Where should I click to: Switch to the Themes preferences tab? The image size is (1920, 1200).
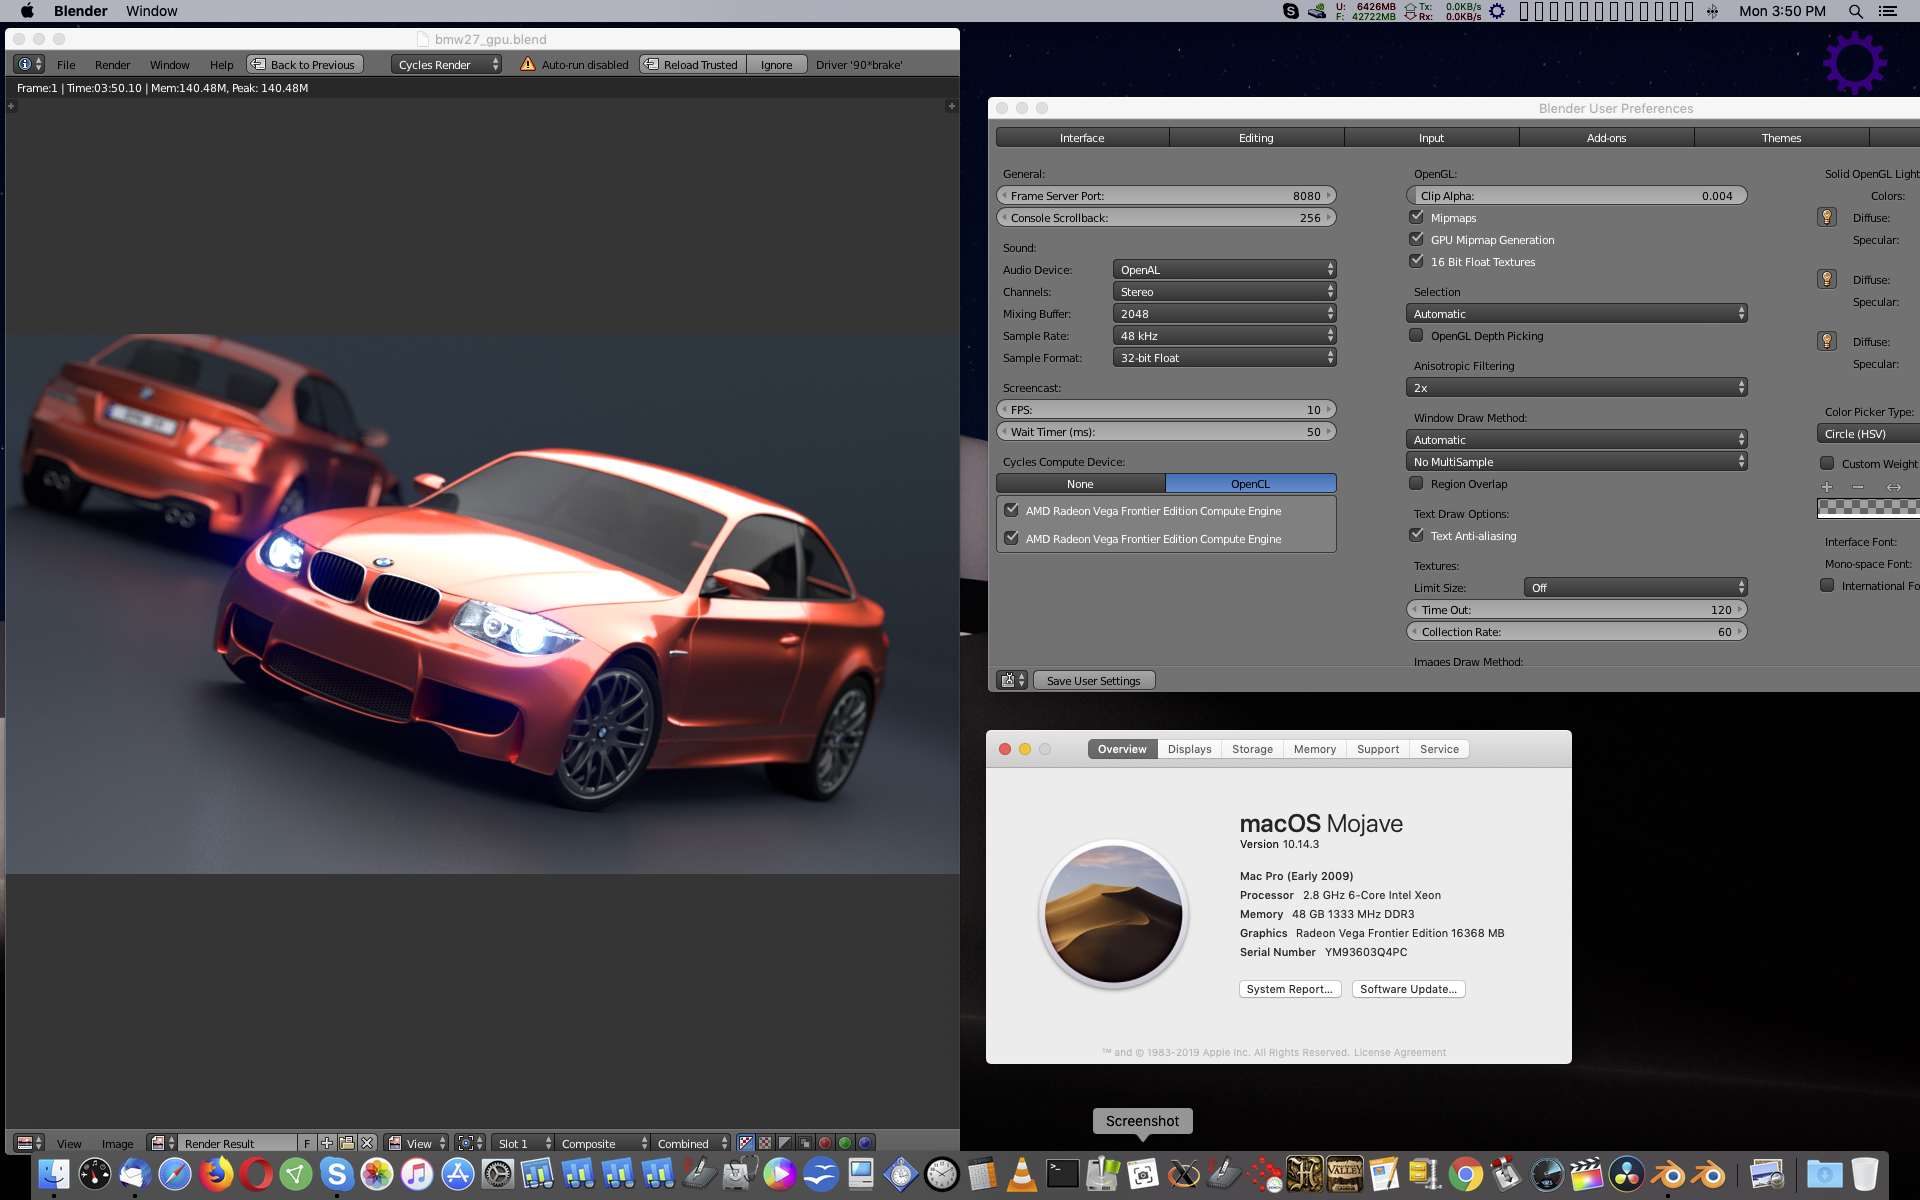pyautogui.click(x=1781, y=138)
